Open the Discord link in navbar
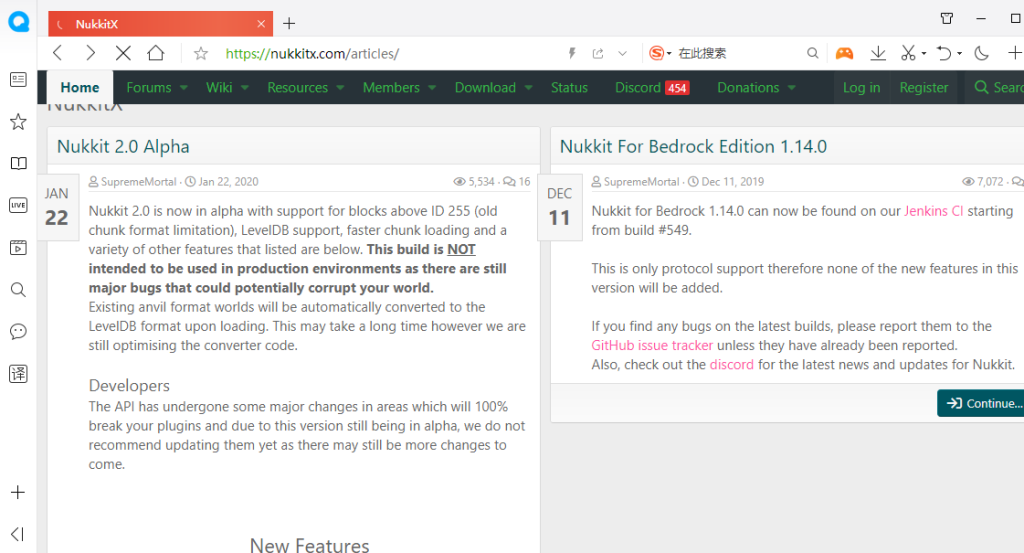The width and height of the screenshot is (1024, 553). point(652,87)
